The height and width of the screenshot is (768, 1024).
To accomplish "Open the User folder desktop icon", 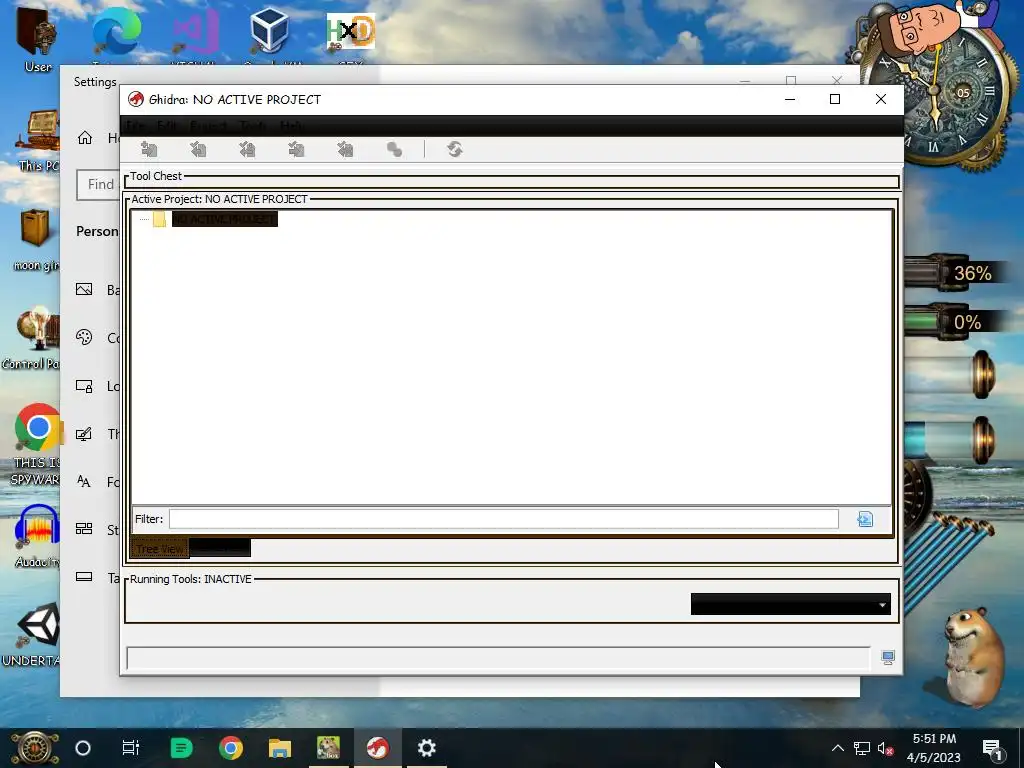I will (x=37, y=38).
